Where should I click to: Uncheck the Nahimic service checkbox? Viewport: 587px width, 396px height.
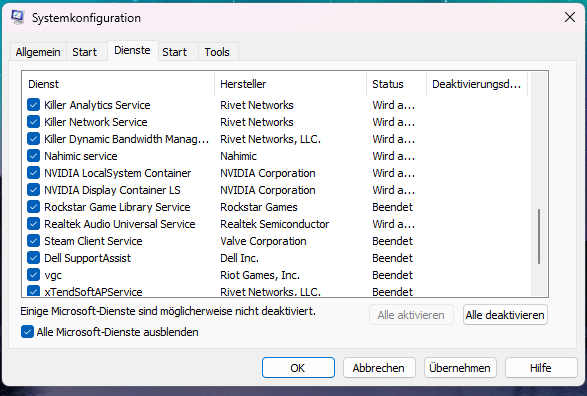click(x=33, y=156)
